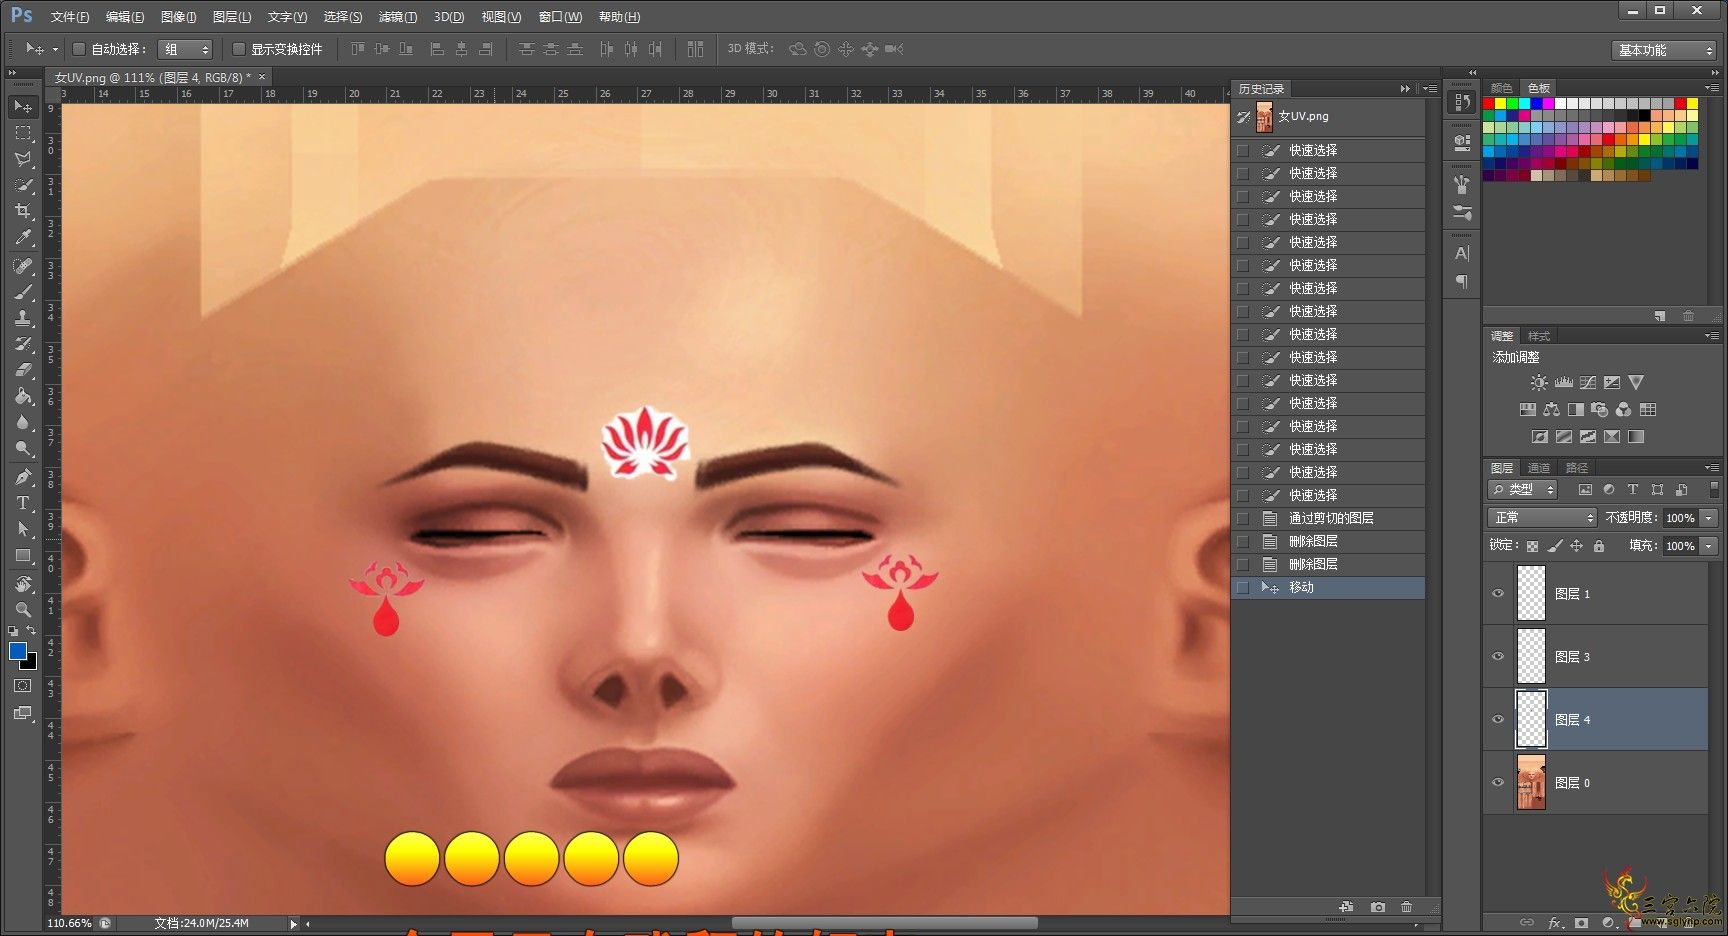
Task: Open the 不透明度 opacity dropdown arrow
Action: (1709, 518)
